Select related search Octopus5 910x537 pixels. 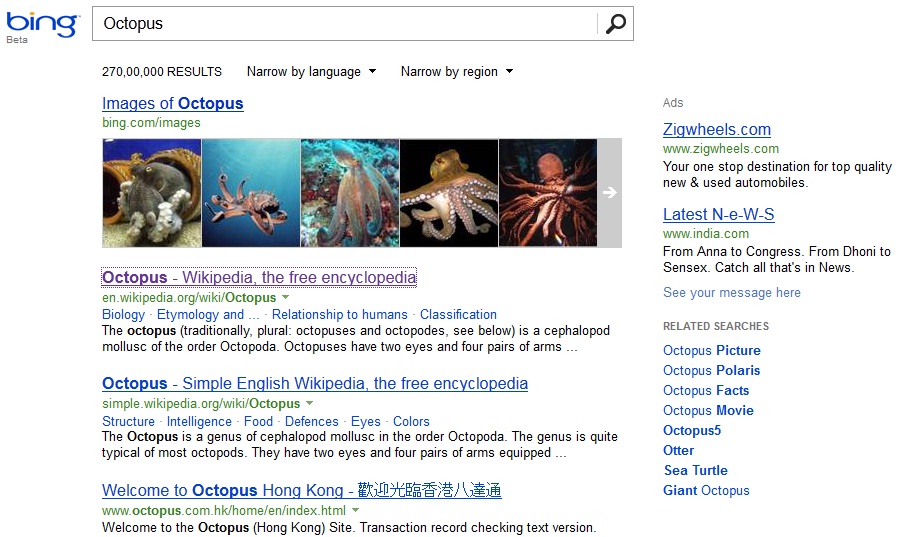pyautogui.click(x=692, y=430)
